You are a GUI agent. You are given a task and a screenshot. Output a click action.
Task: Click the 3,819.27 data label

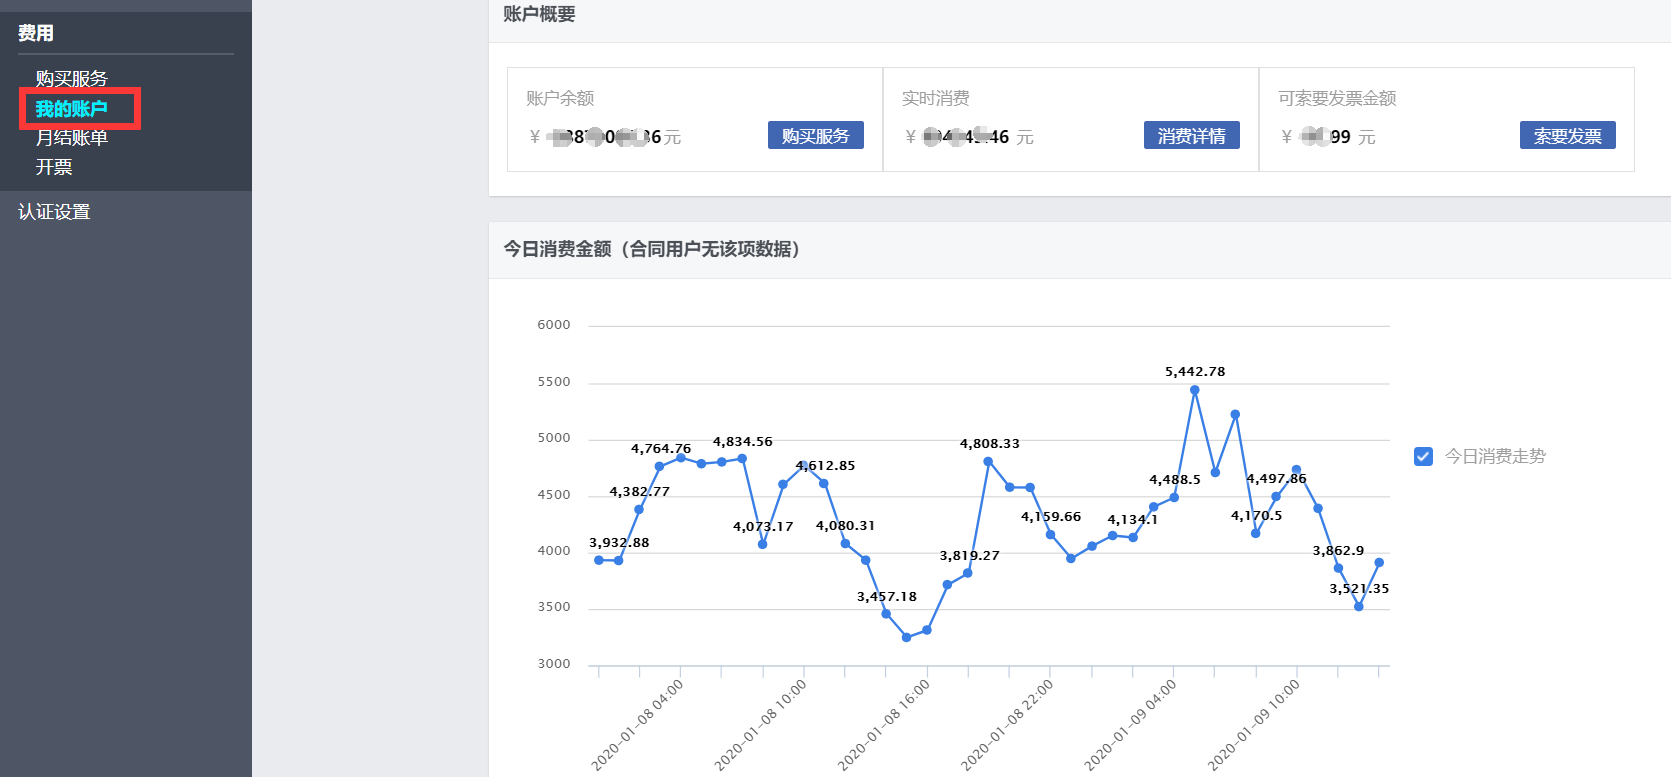click(969, 556)
